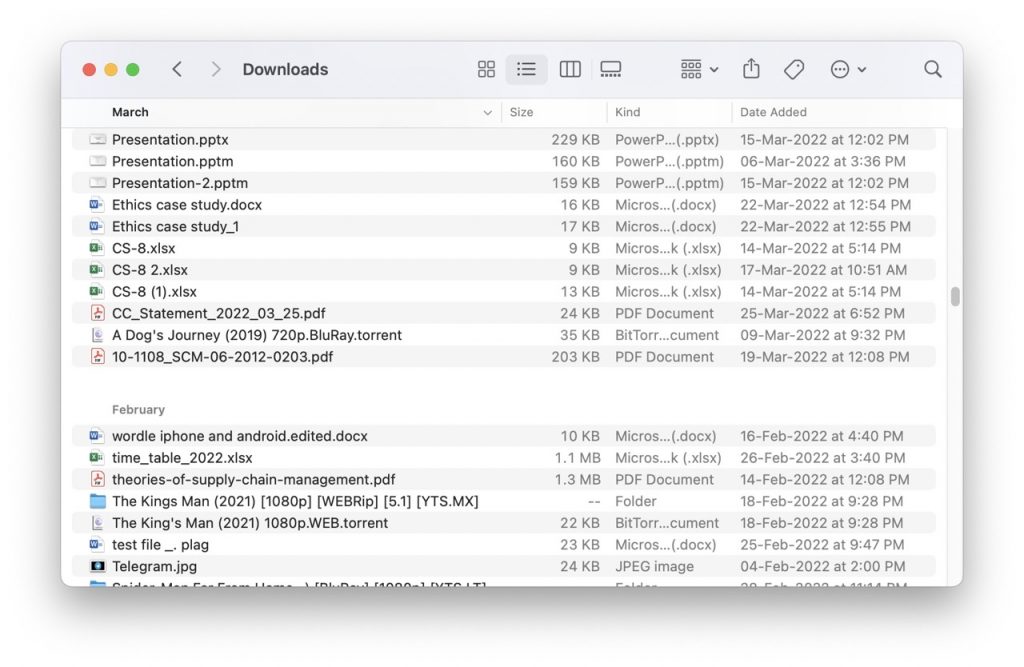Viewport: 1024px width, 667px height.
Task: Select file name time_table_2022.xlsx
Action: (182, 458)
